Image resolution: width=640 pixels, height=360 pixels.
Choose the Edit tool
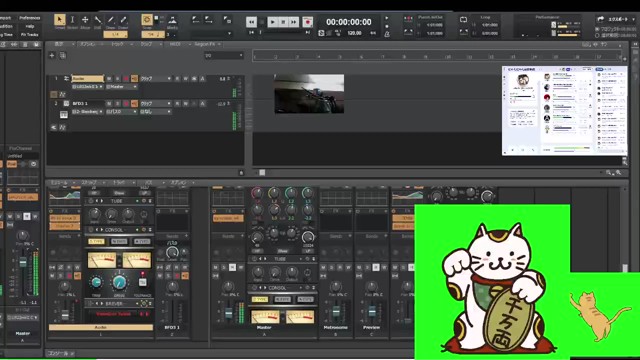point(98,20)
